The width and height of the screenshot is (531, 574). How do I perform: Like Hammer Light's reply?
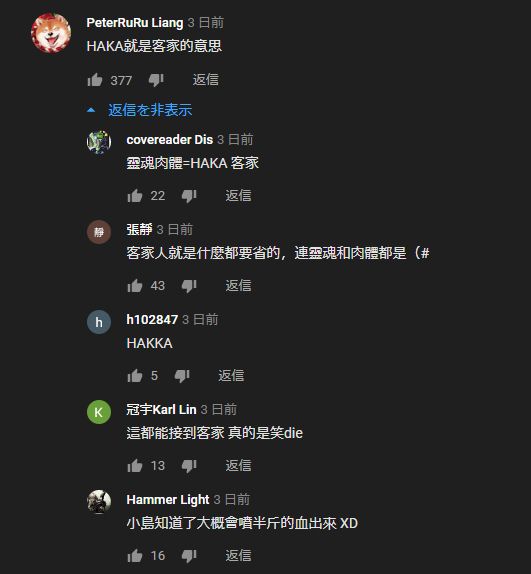tap(135, 556)
